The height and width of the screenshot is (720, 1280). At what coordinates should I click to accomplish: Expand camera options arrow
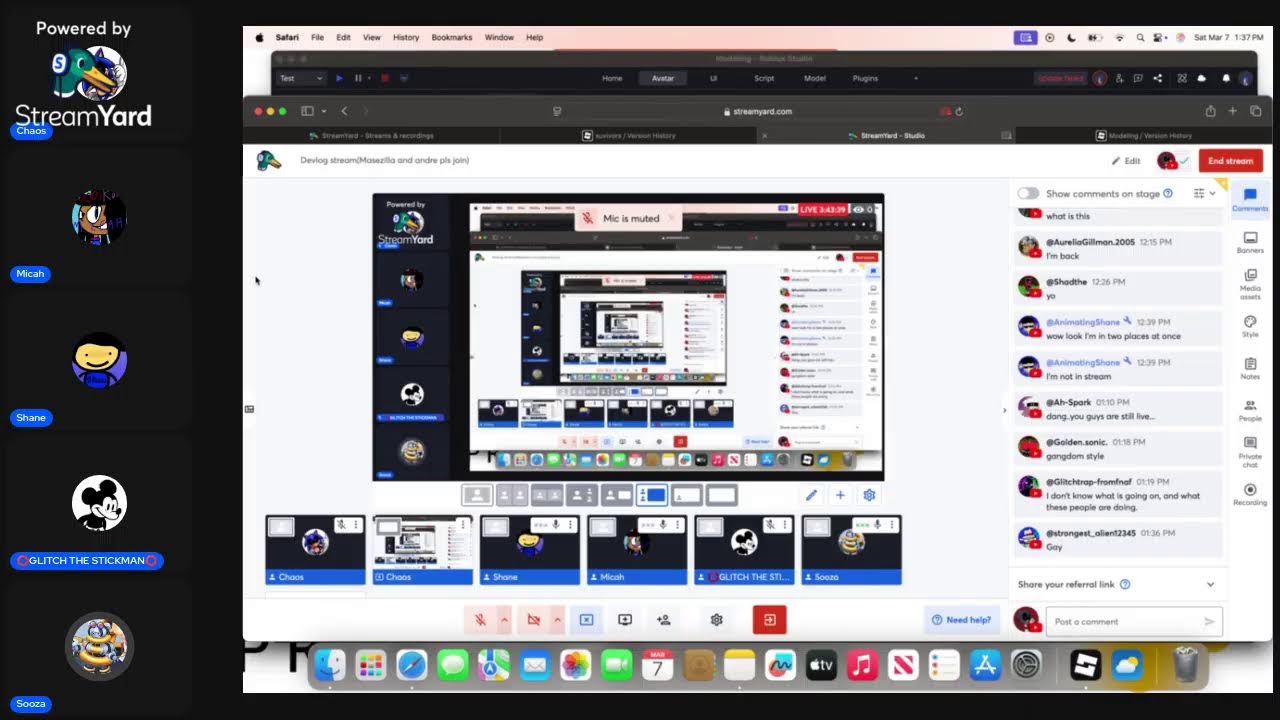point(557,620)
